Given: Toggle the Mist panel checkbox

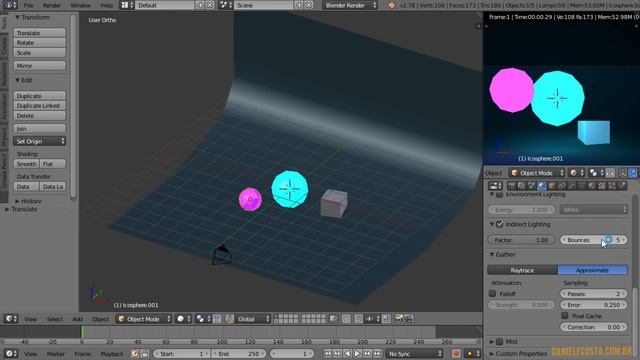Looking at the screenshot, I should point(500,342).
